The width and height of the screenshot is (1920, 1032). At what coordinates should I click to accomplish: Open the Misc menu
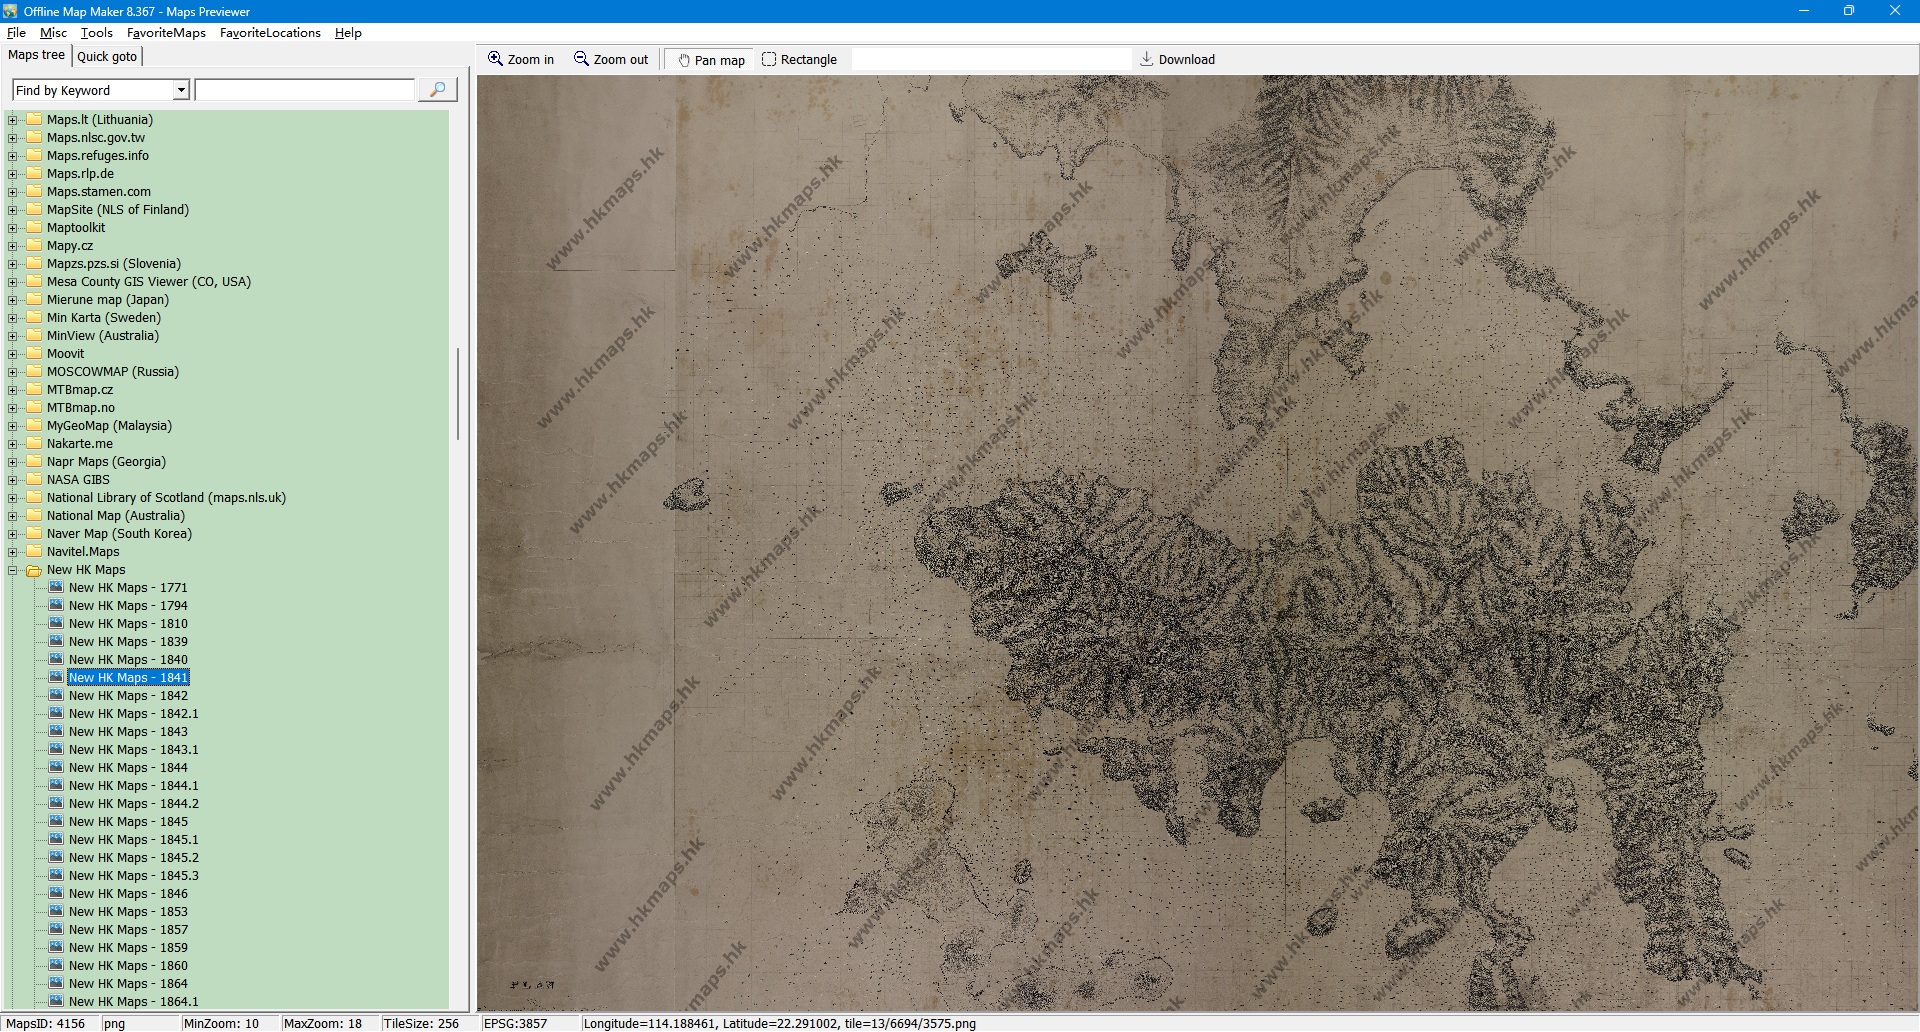pos(53,33)
